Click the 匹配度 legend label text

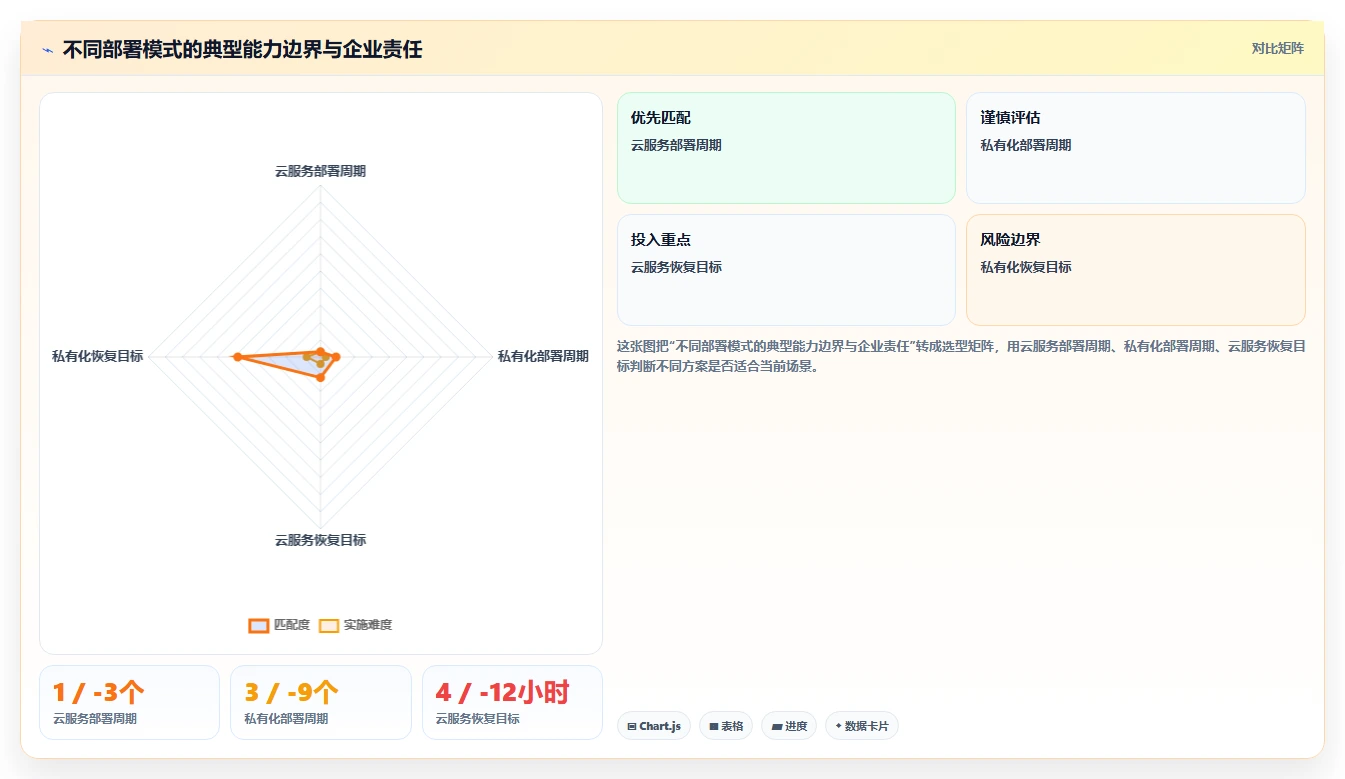click(x=292, y=625)
